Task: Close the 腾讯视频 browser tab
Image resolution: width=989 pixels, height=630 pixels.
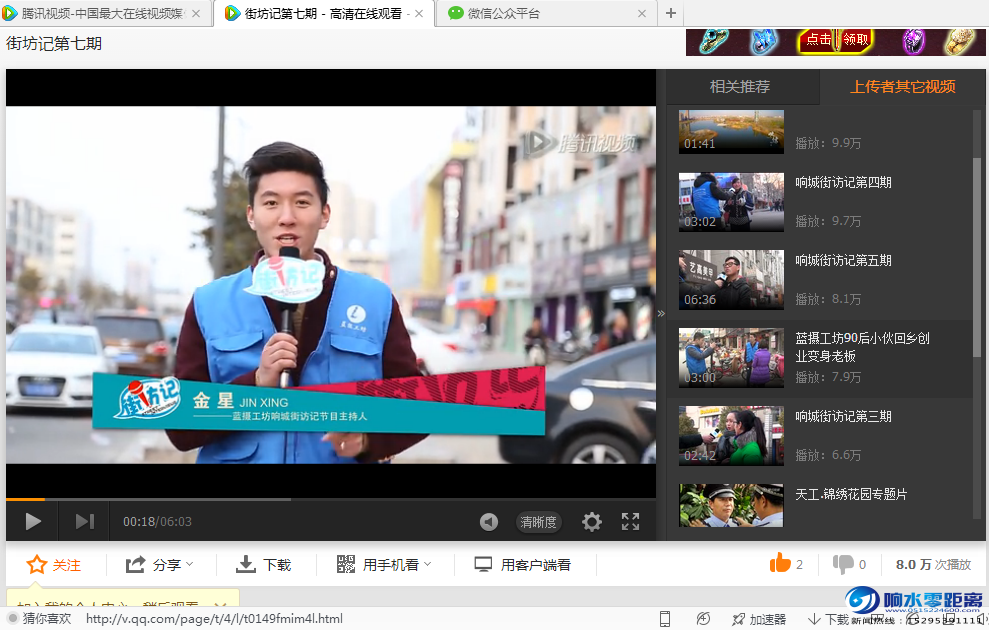Action: tap(196, 13)
